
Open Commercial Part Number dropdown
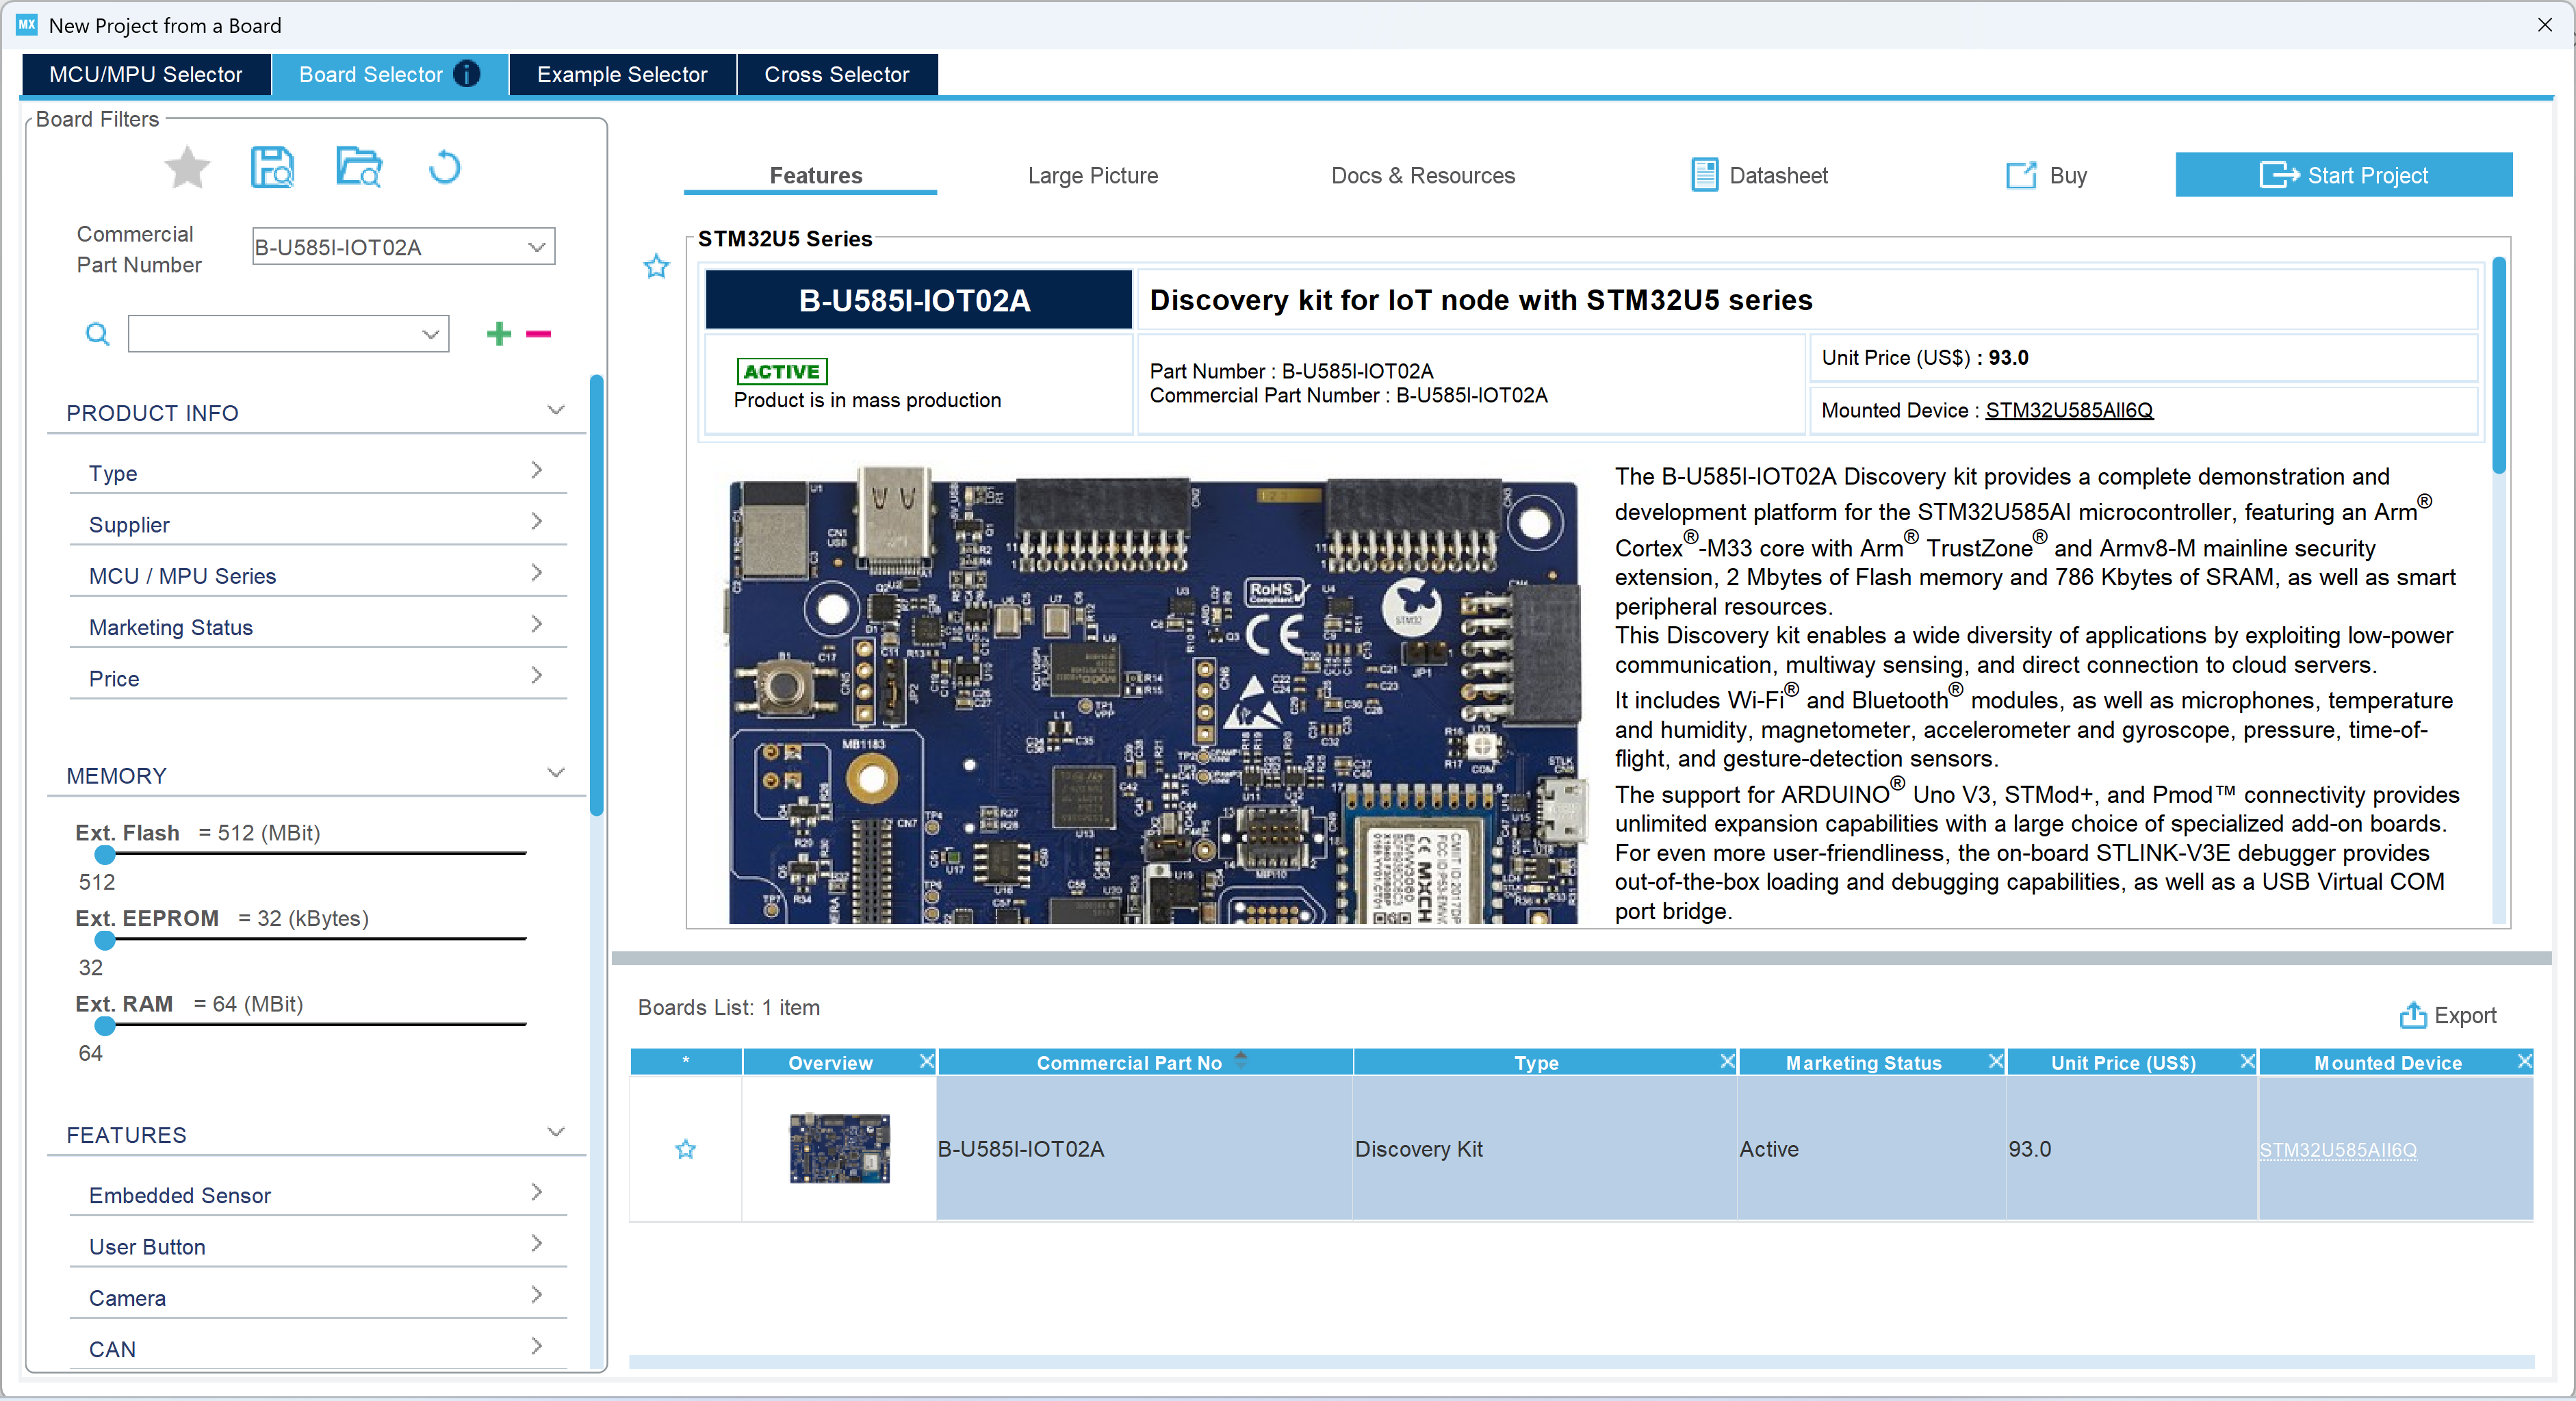(x=537, y=247)
